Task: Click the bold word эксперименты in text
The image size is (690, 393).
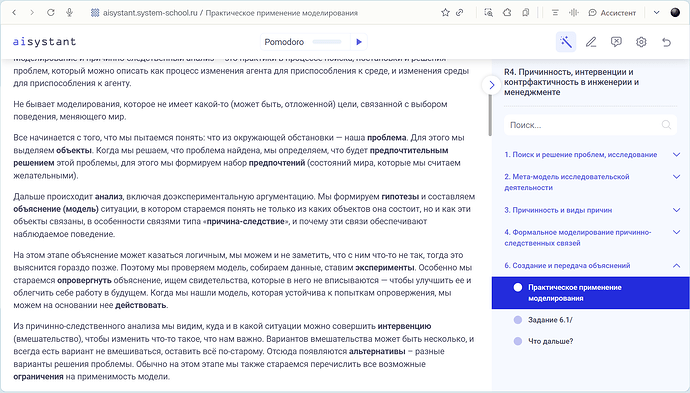Action: [x=385, y=268]
